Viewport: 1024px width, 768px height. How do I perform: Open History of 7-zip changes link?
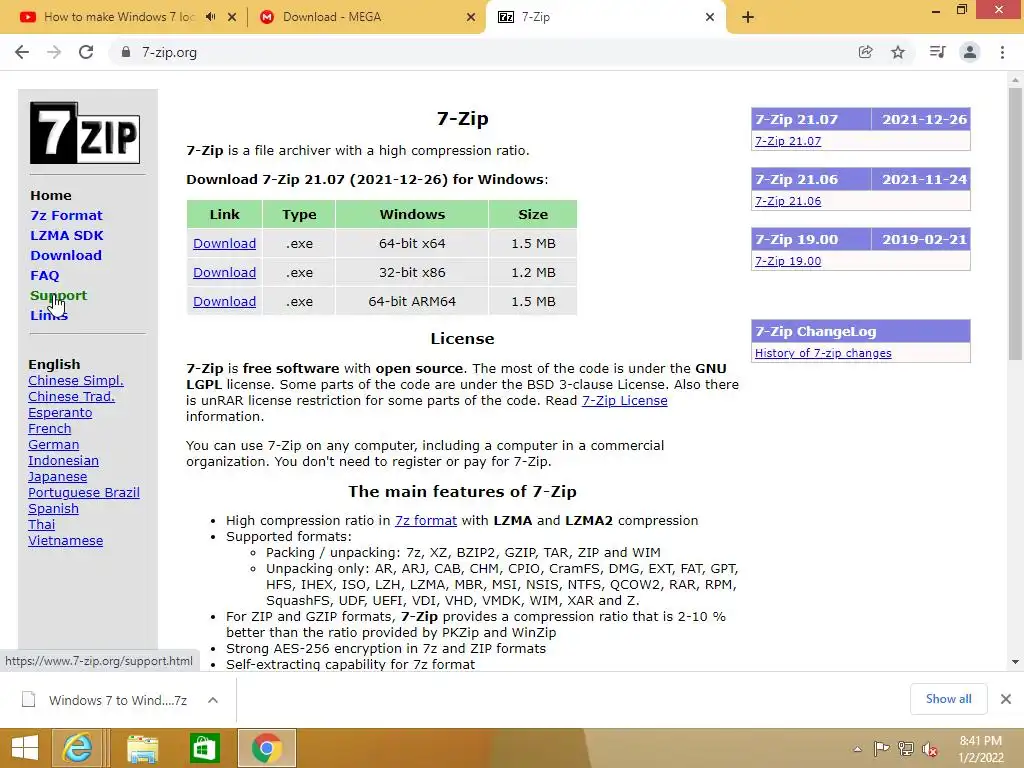coord(823,353)
